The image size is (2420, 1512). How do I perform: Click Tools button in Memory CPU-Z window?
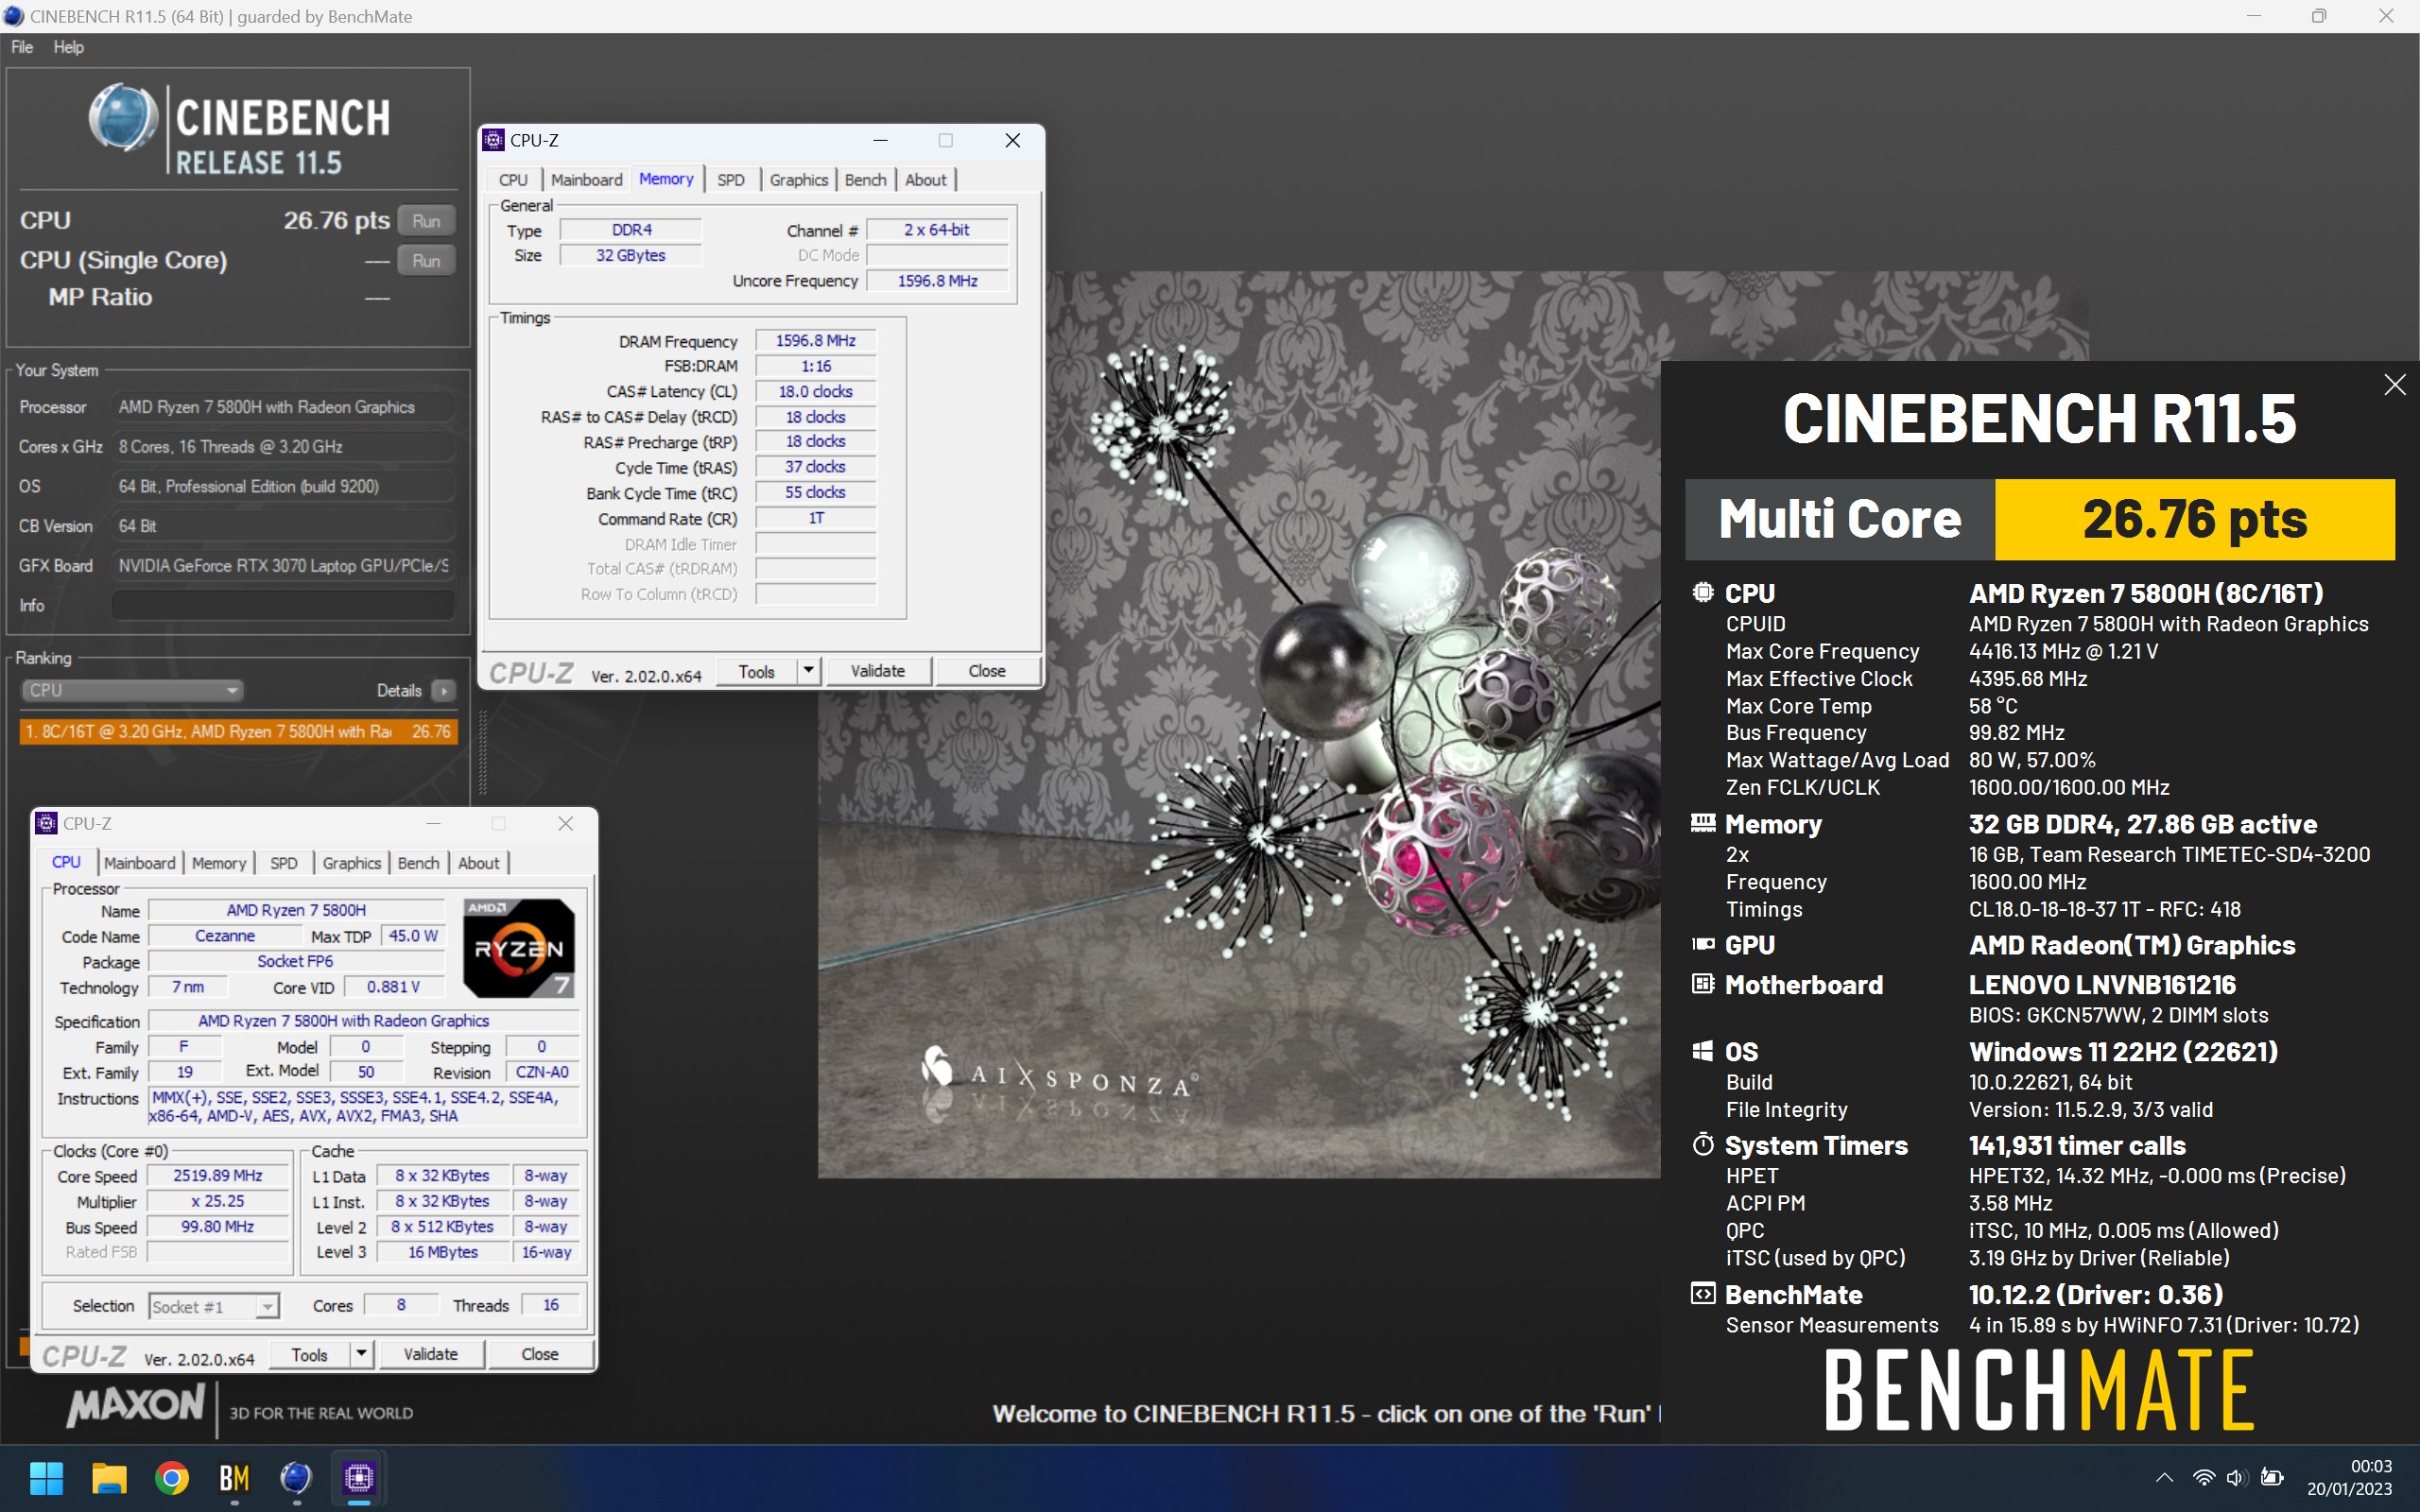(757, 671)
